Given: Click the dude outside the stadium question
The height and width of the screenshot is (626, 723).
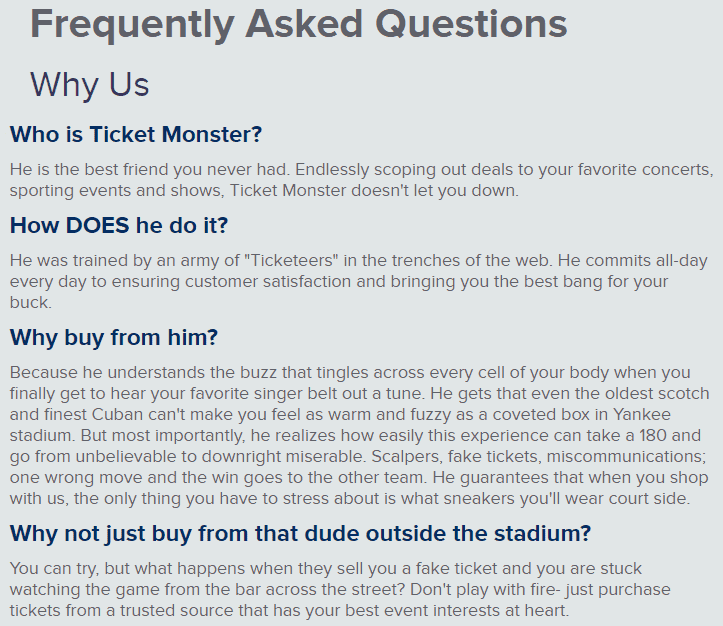Looking at the screenshot, I should pos(300,534).
